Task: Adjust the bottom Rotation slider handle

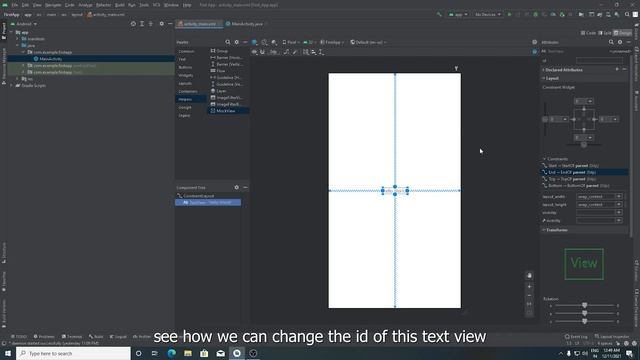Action: click(x=584, y=321)
